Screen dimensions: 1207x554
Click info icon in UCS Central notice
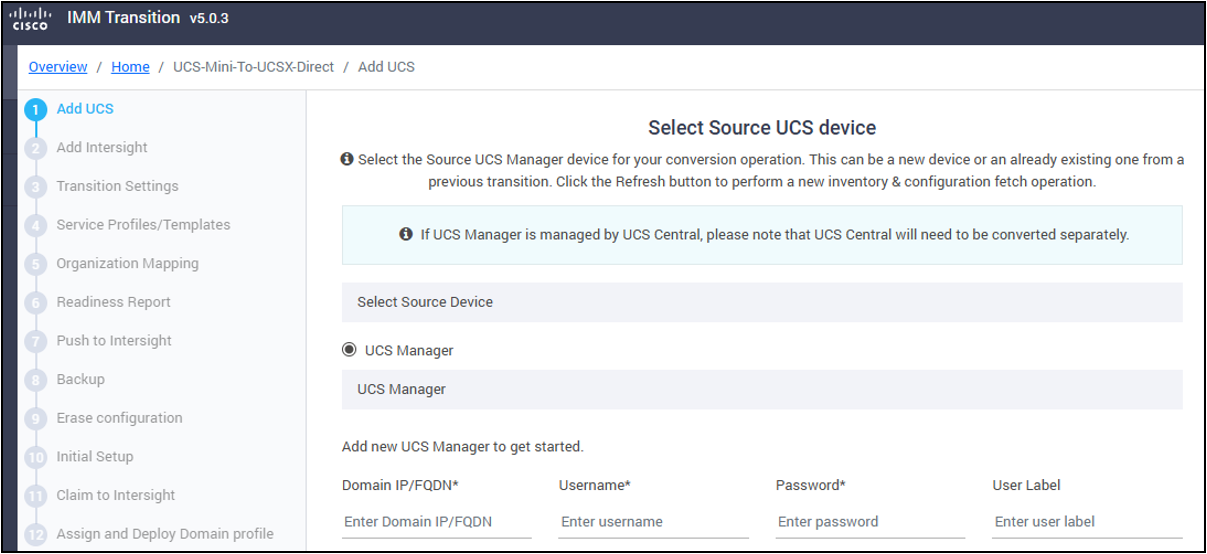[x=406, y=235]
